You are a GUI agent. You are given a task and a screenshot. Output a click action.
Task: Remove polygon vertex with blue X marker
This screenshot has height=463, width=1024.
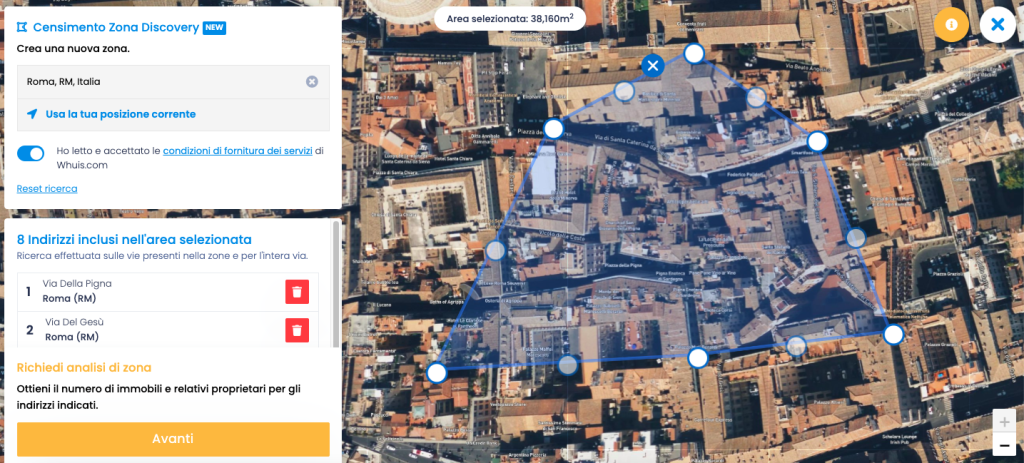pos(652,65)
